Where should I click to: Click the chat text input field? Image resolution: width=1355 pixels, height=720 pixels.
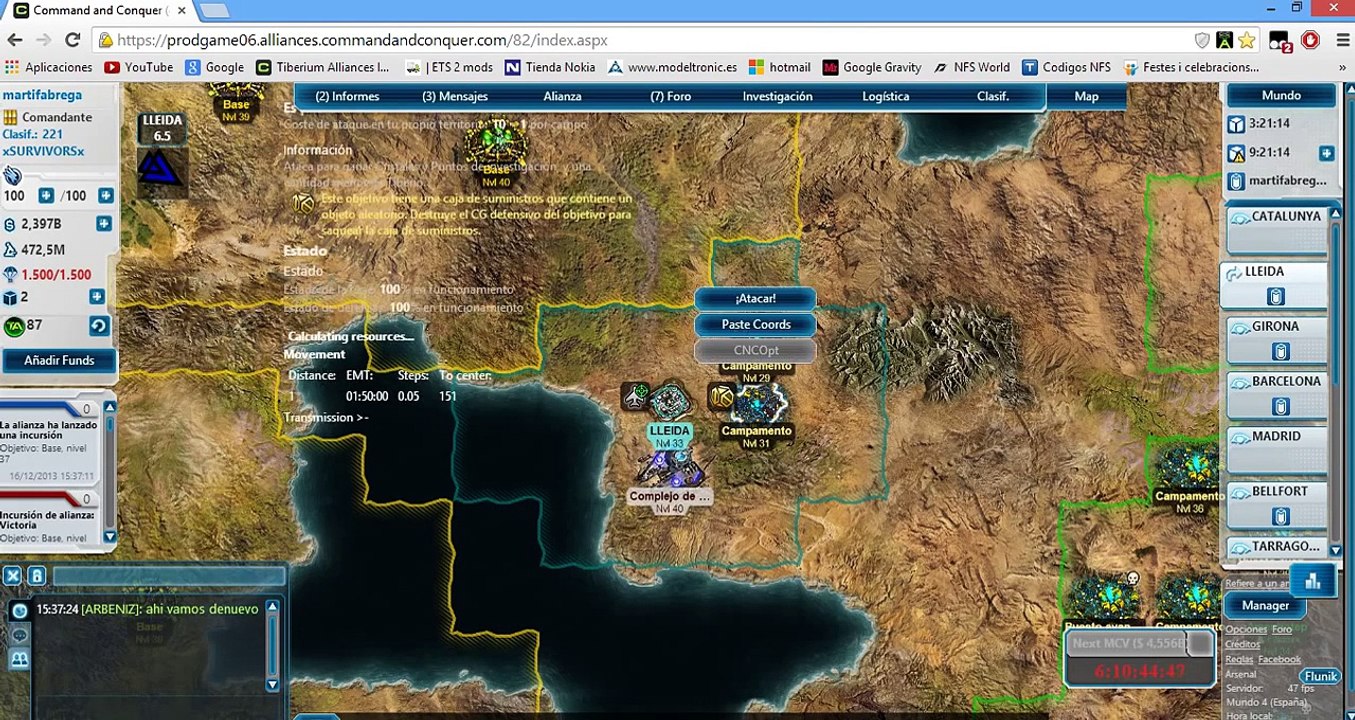click(x=169, y=575)
